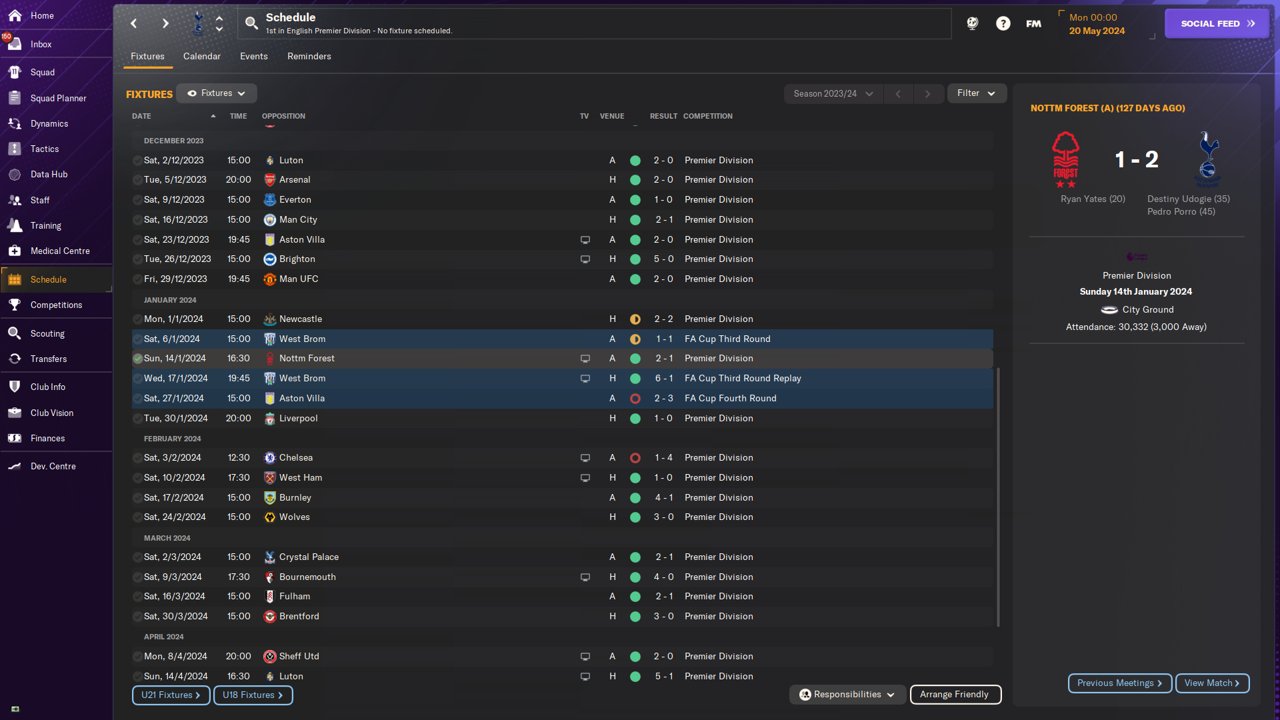Open the Fixtures view dropdown
1280x720 pixels.
point(216,93)
